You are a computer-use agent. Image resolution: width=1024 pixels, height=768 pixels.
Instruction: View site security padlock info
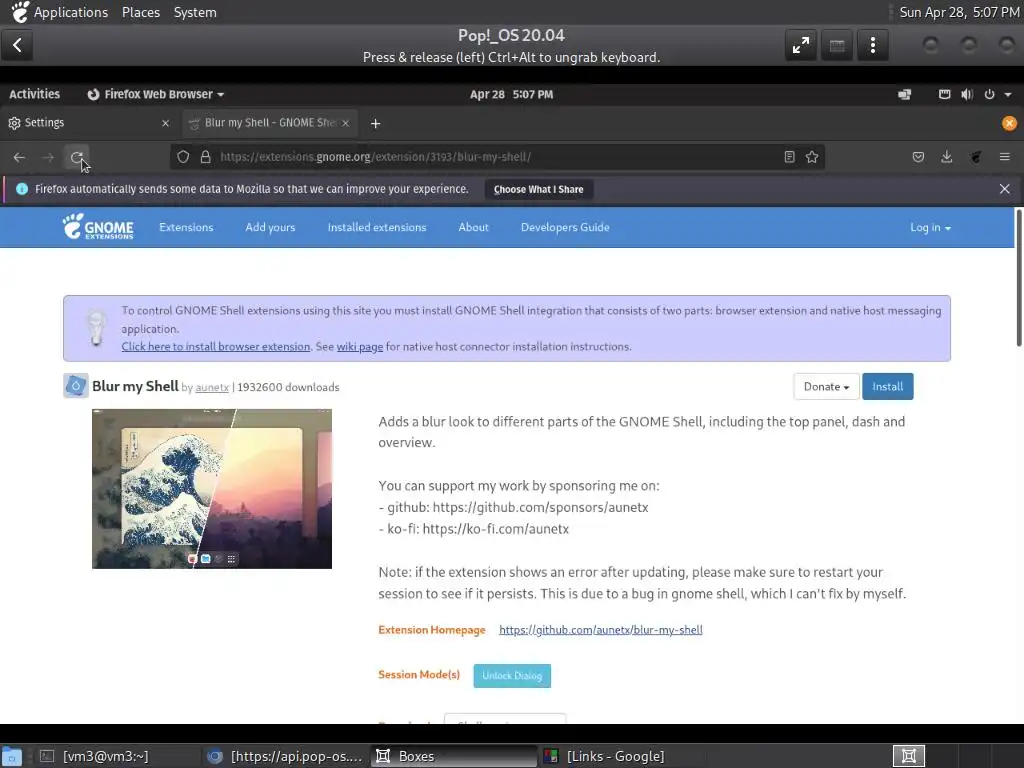(x=206, y=157)
